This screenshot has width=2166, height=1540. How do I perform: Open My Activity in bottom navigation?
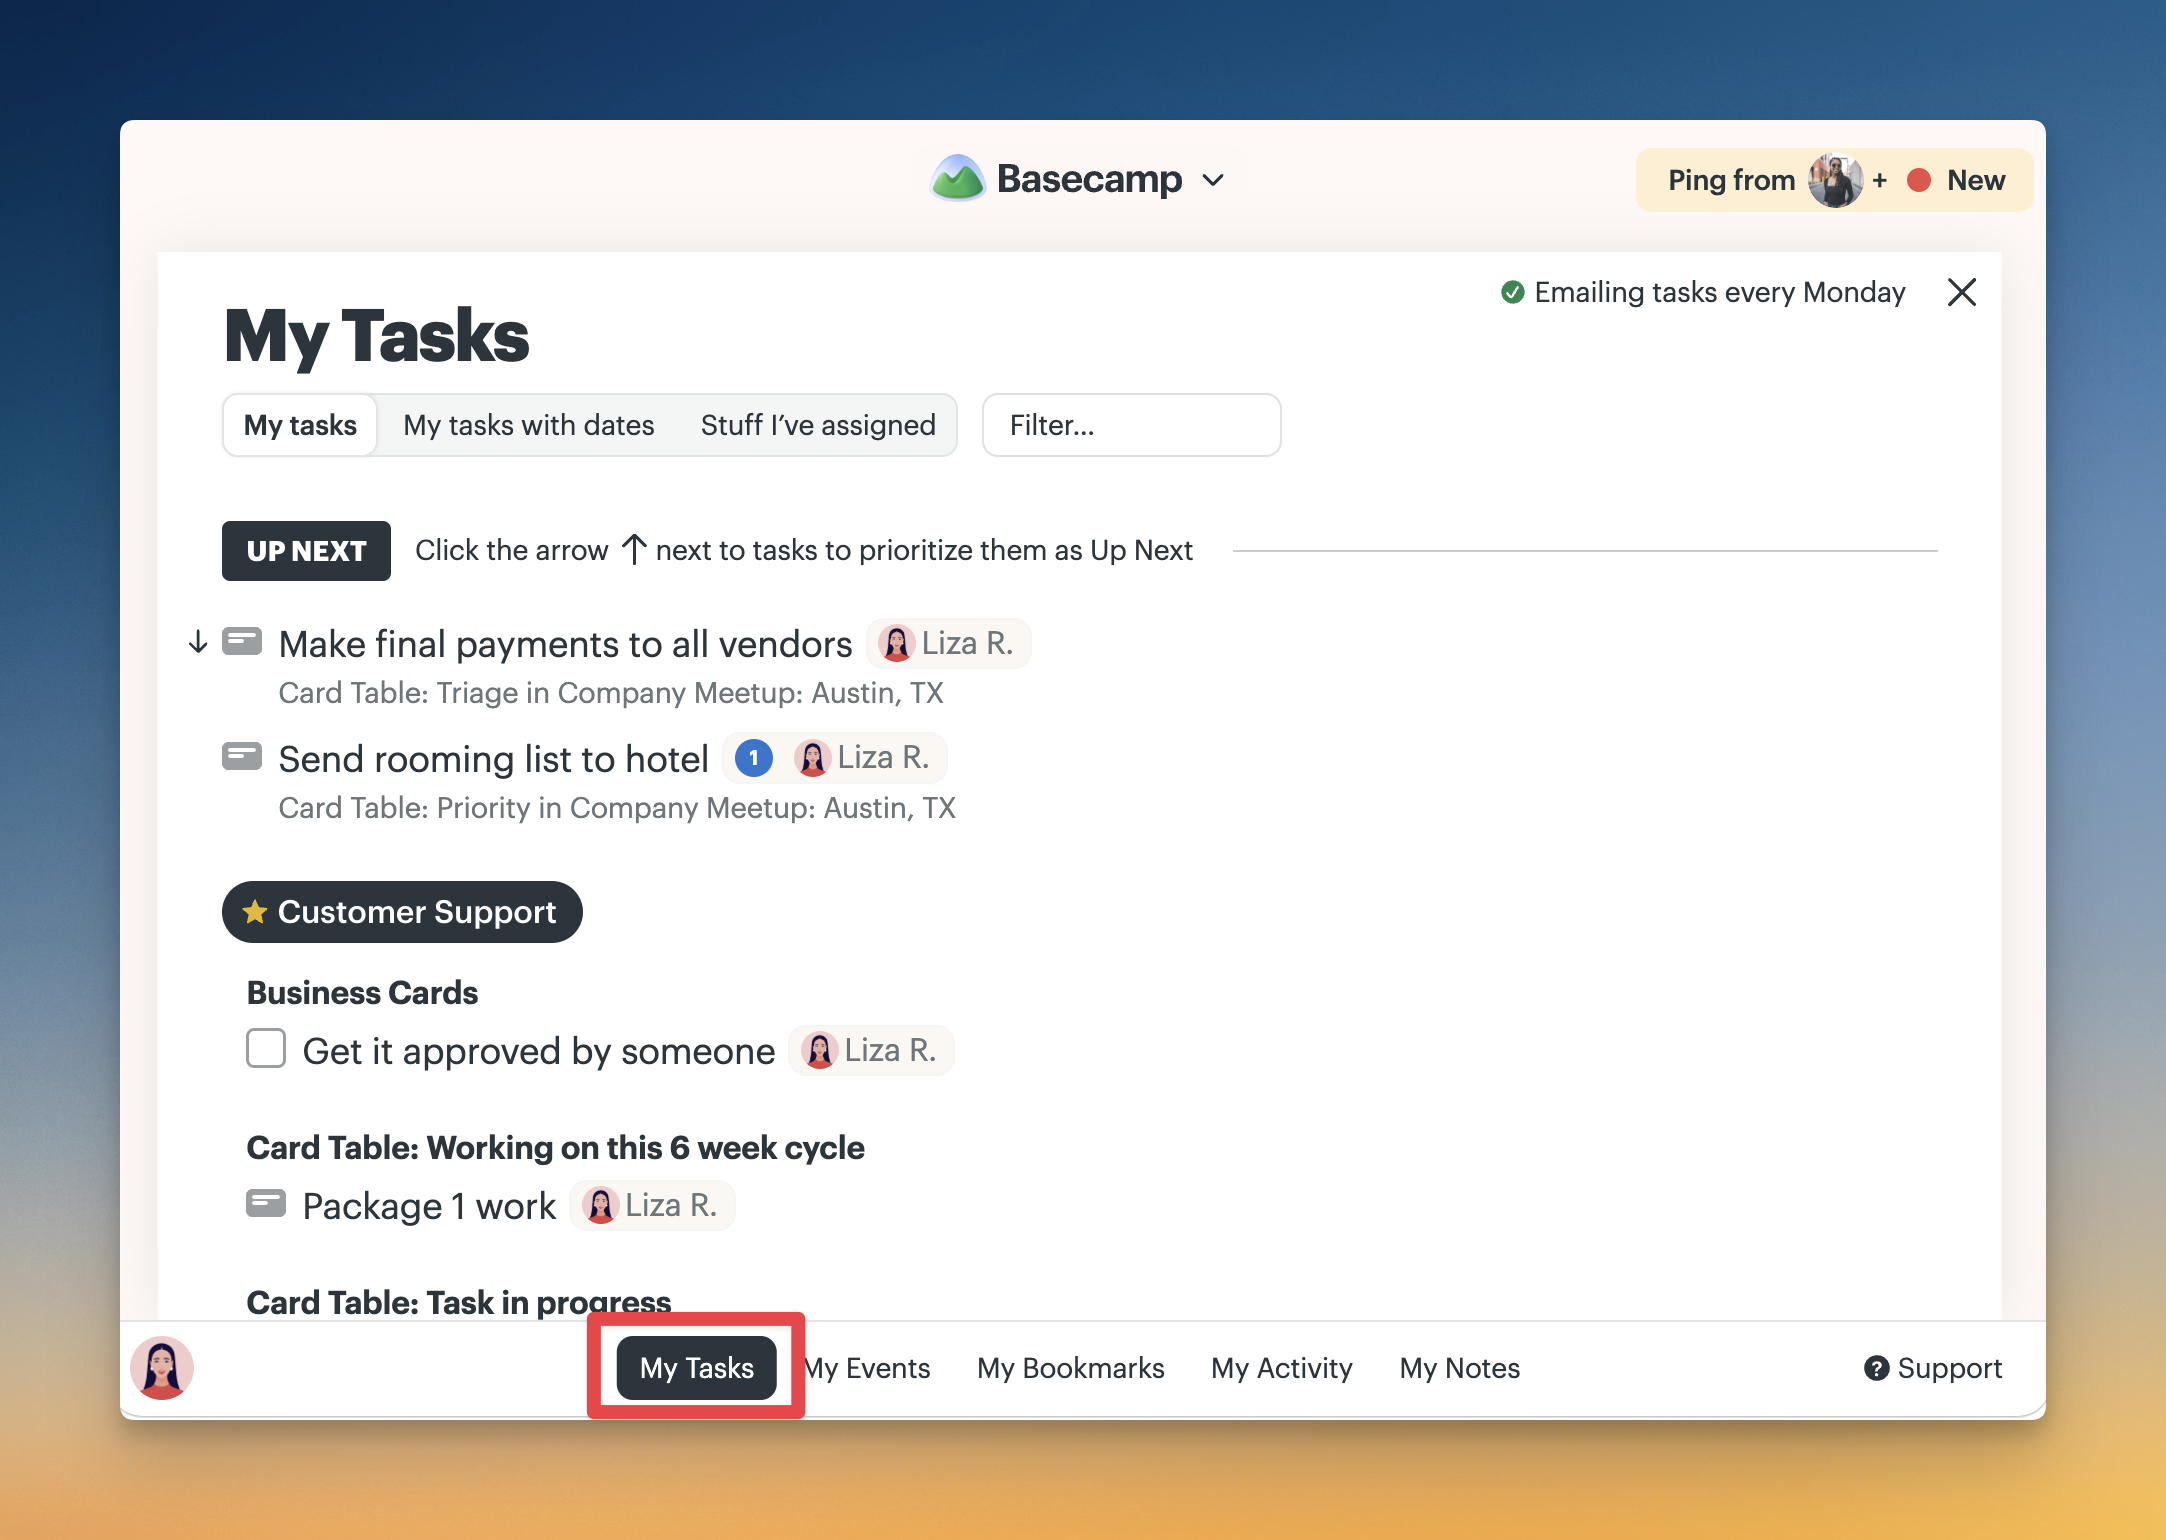(1281, 1368)
